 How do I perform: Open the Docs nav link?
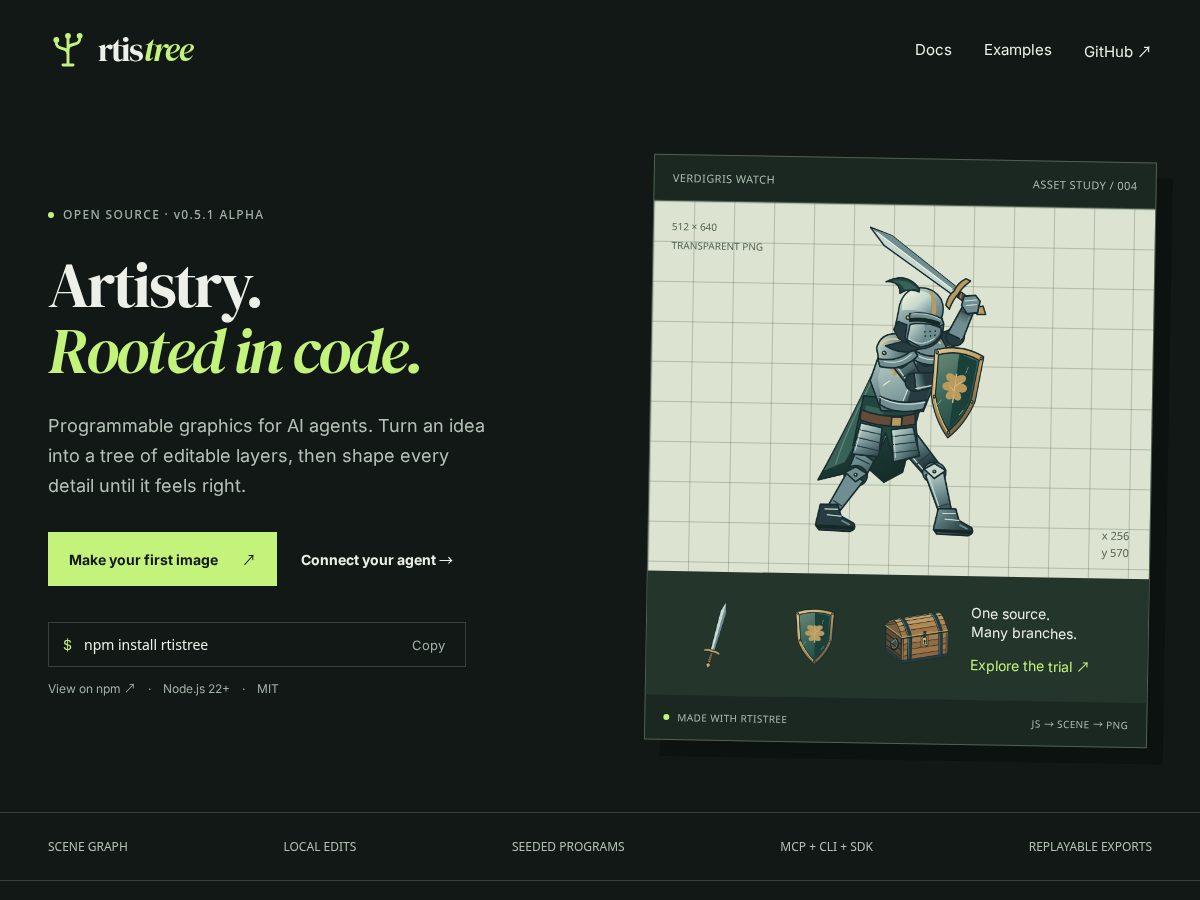933,50
